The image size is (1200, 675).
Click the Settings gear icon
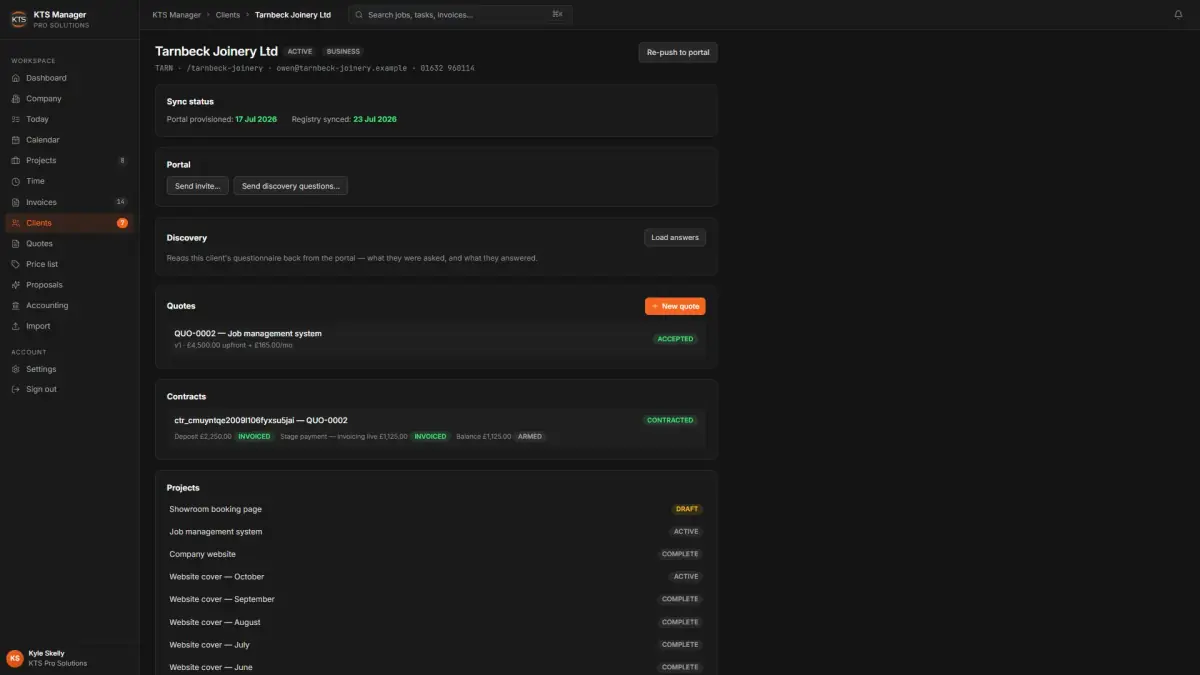16,369
